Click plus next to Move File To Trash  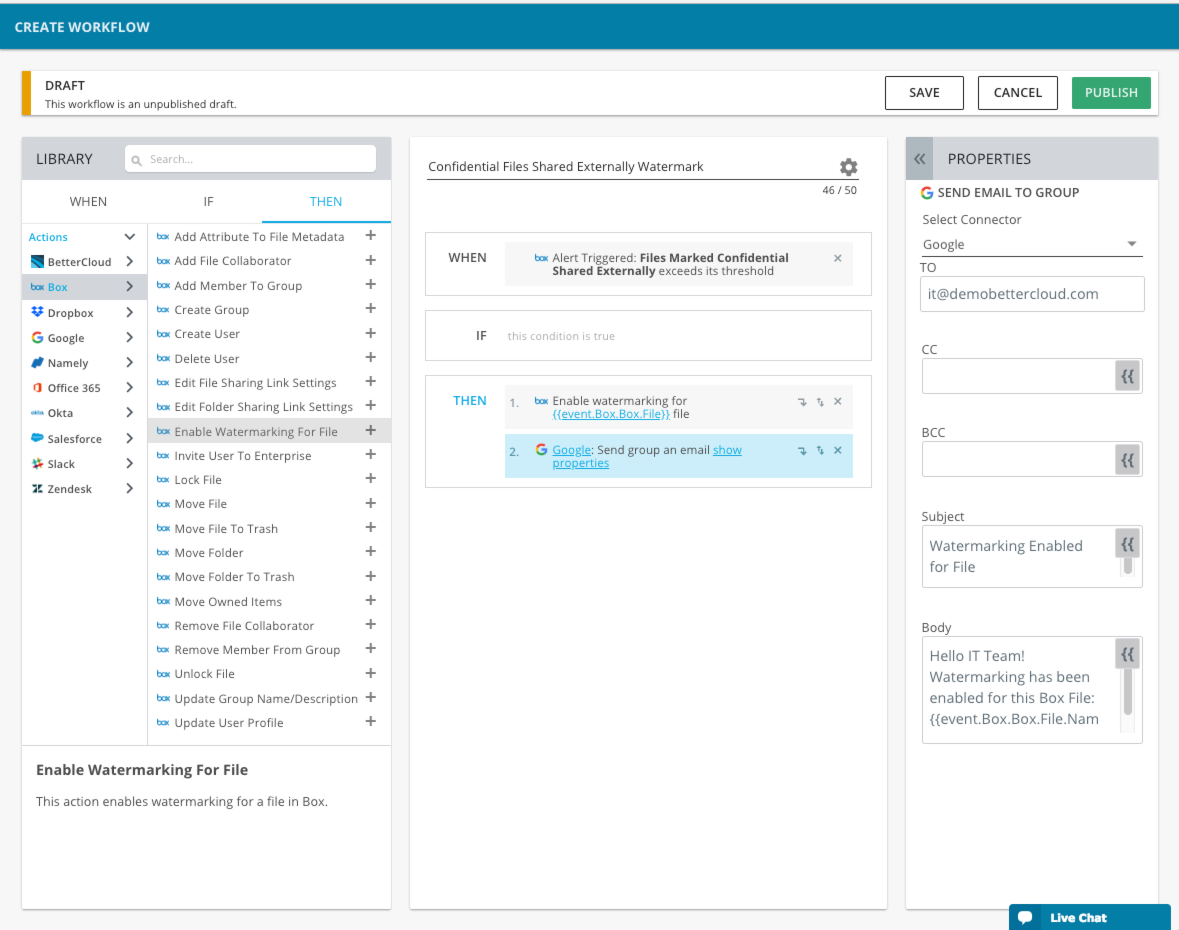(x=371, y=527)
